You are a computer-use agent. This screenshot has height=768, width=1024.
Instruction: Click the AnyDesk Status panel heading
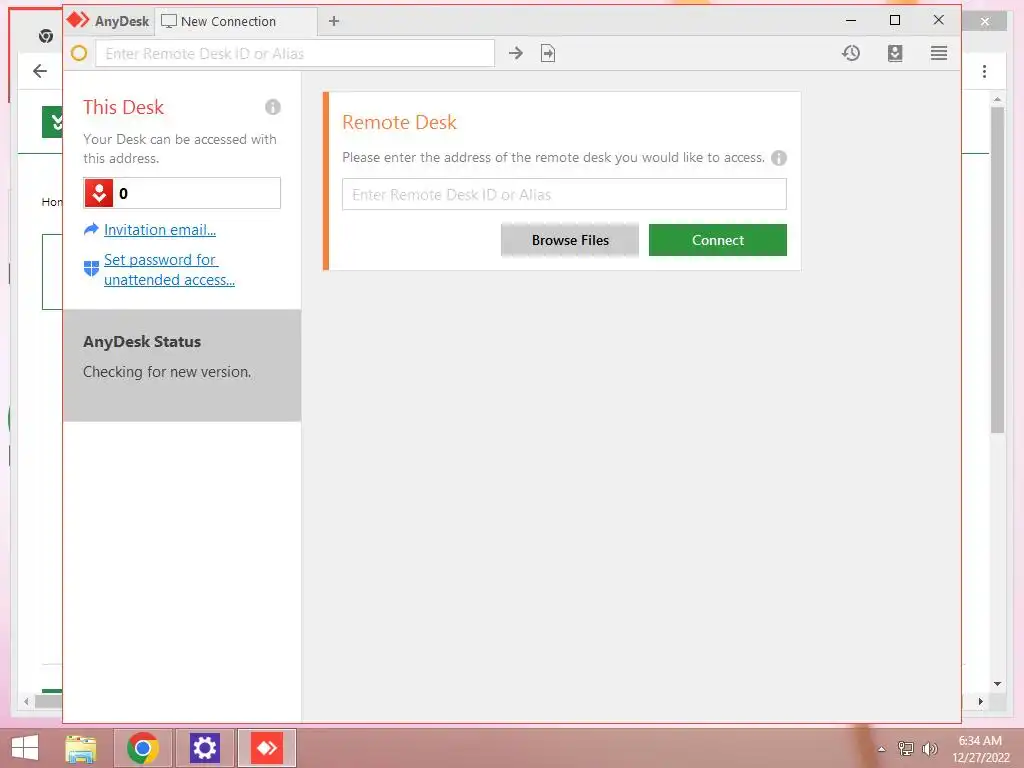pos(142,342)
